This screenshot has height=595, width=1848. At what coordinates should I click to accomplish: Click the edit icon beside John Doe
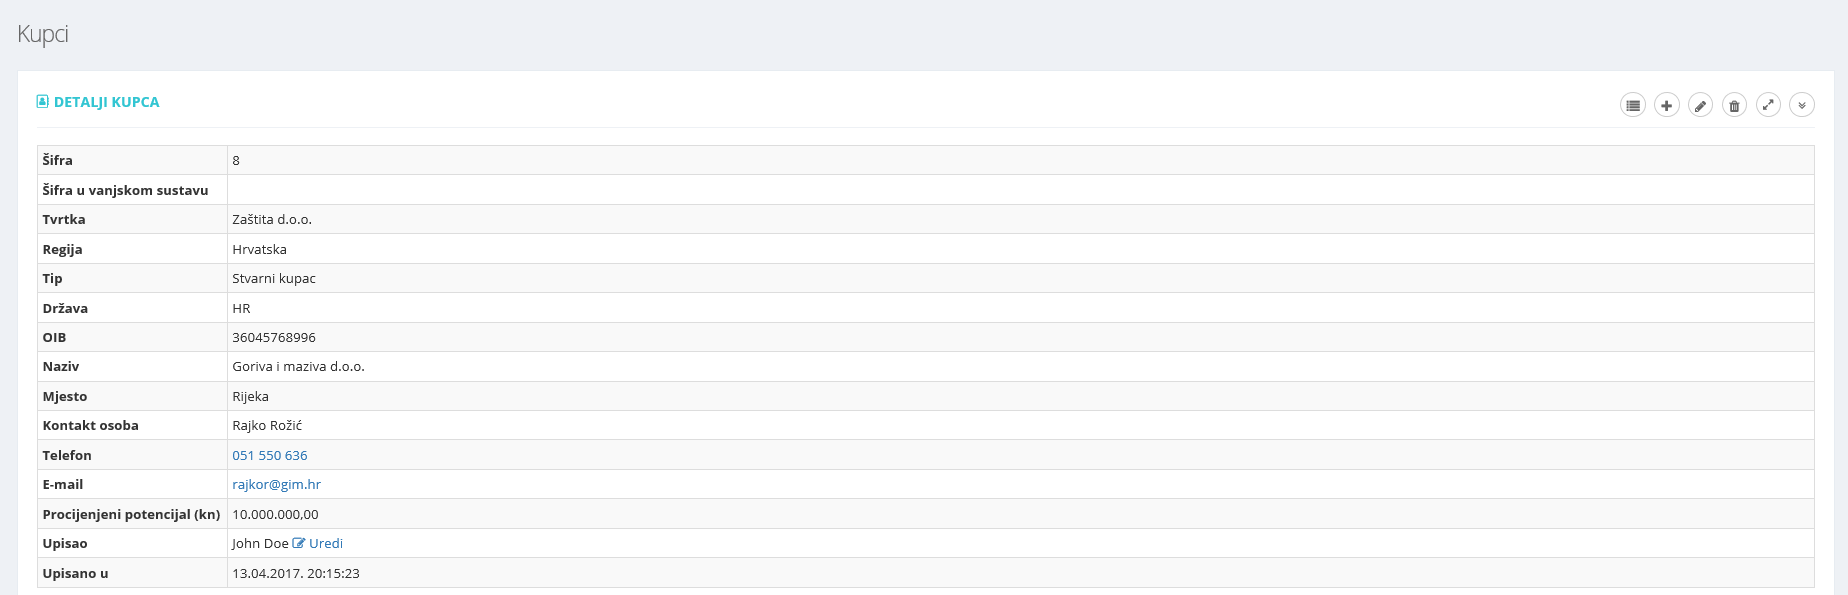(x=299, y=543)
